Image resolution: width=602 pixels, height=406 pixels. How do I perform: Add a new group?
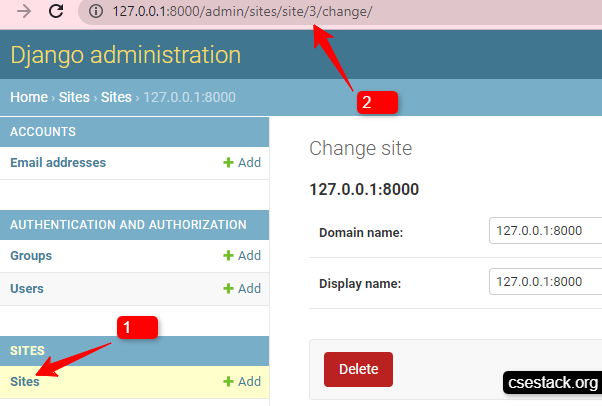click(x=242, y=255)
